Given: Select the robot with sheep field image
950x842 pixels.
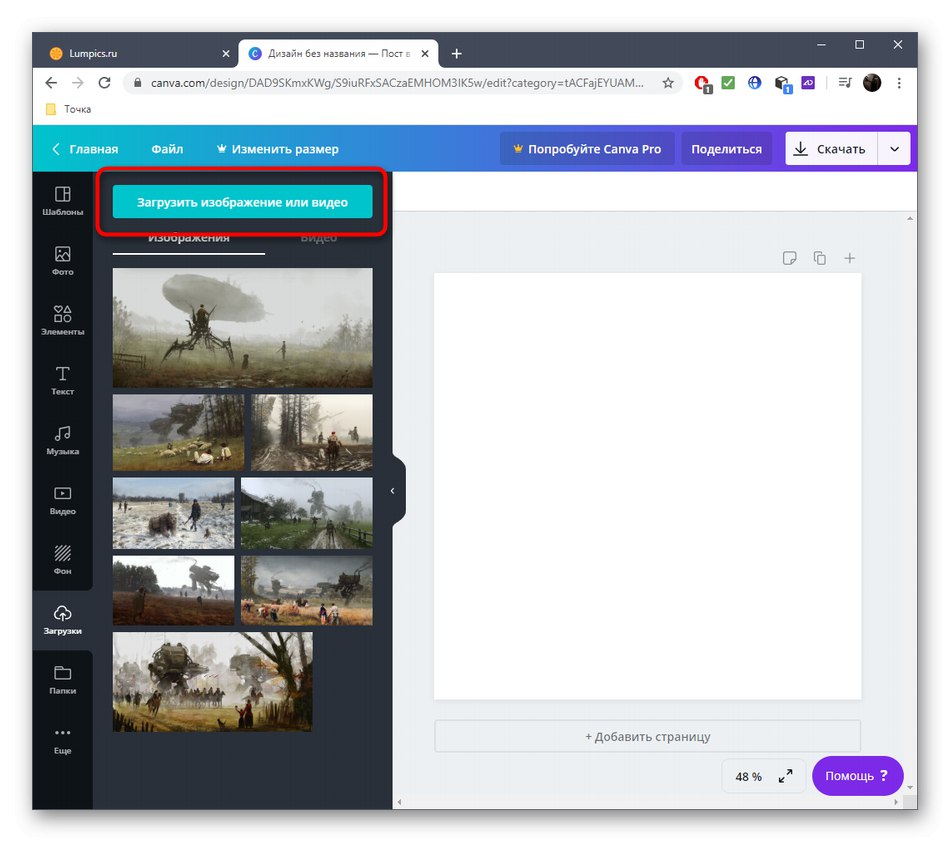Looking at the screenshot, I should 179,433.
